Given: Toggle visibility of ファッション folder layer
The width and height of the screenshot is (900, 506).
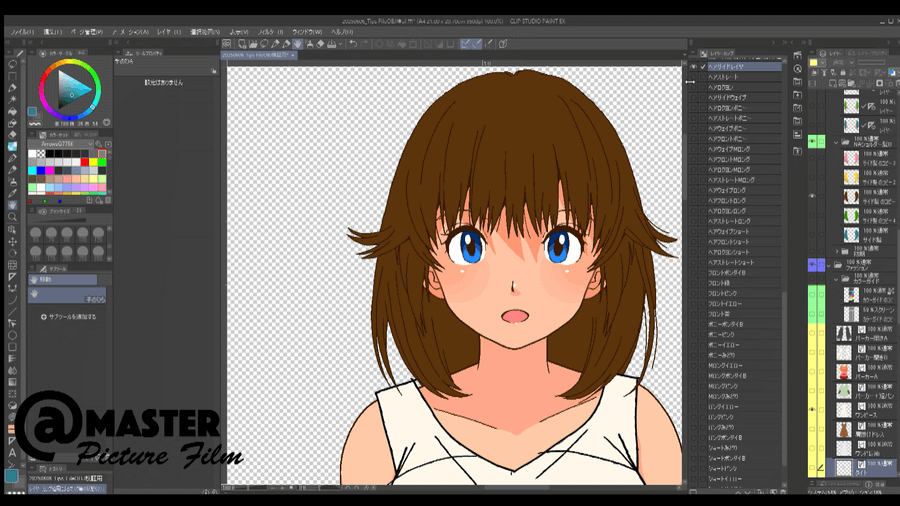Looking at the screenshot, I should [812, 265].
